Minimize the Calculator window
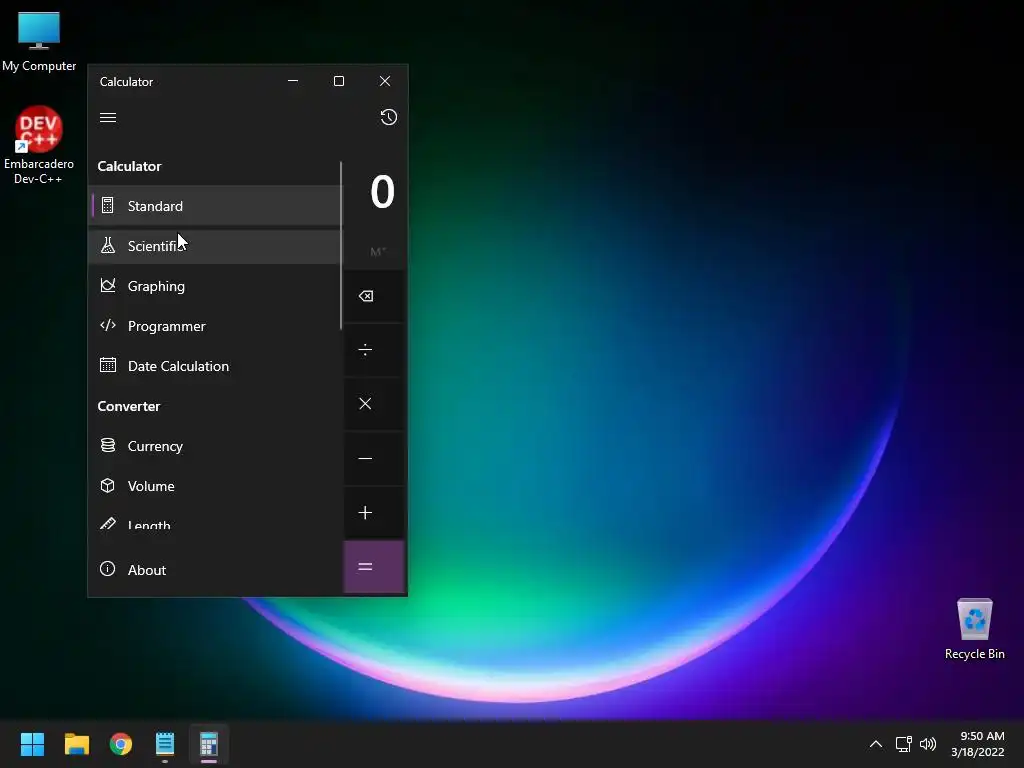The image size is (1024, 768). point(293,81)
